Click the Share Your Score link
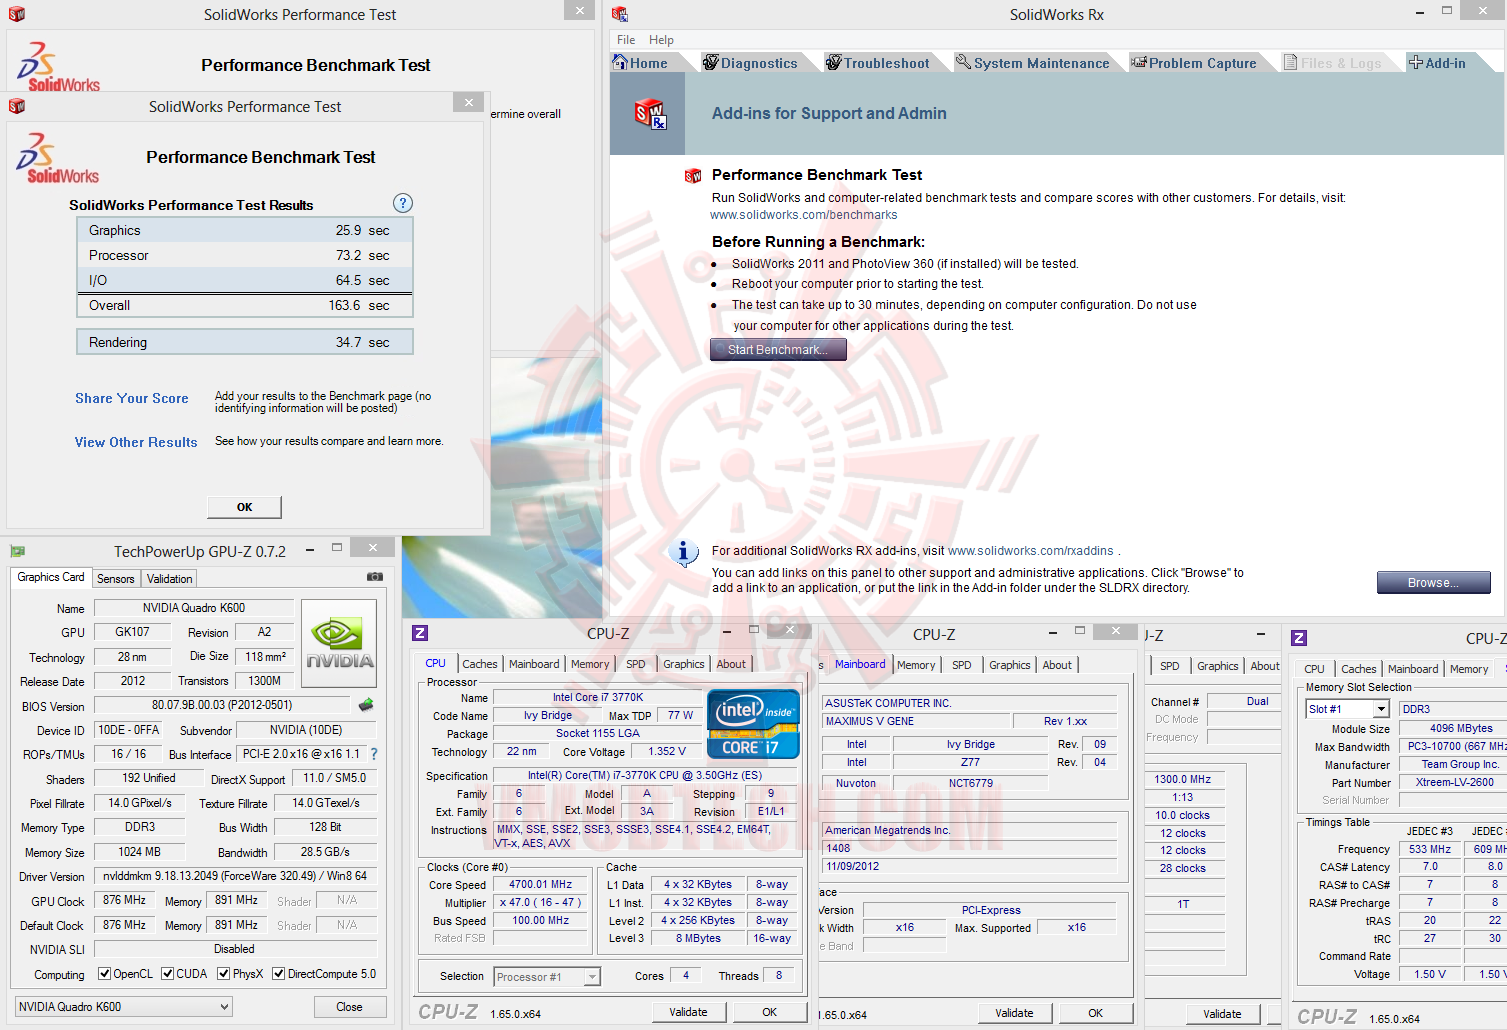 pos(132,398)
